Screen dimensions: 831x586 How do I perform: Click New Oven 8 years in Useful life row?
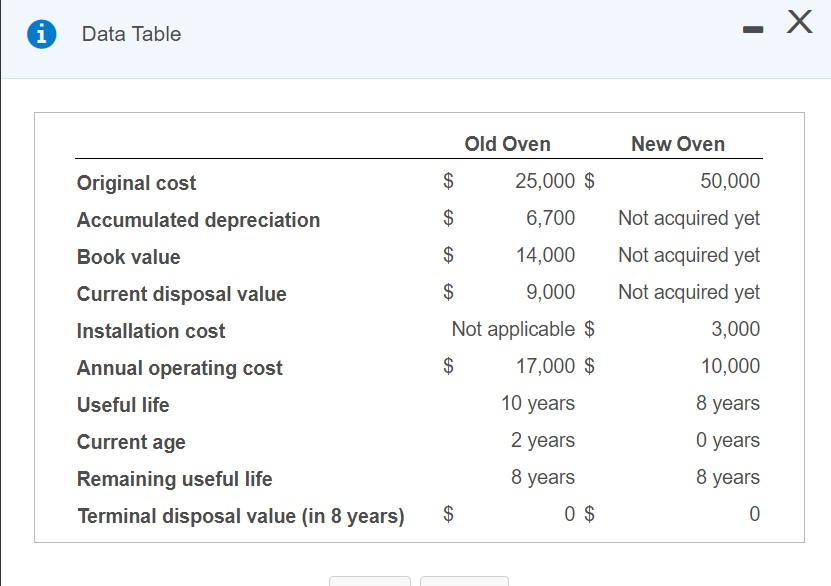click(x=728, y=403)
